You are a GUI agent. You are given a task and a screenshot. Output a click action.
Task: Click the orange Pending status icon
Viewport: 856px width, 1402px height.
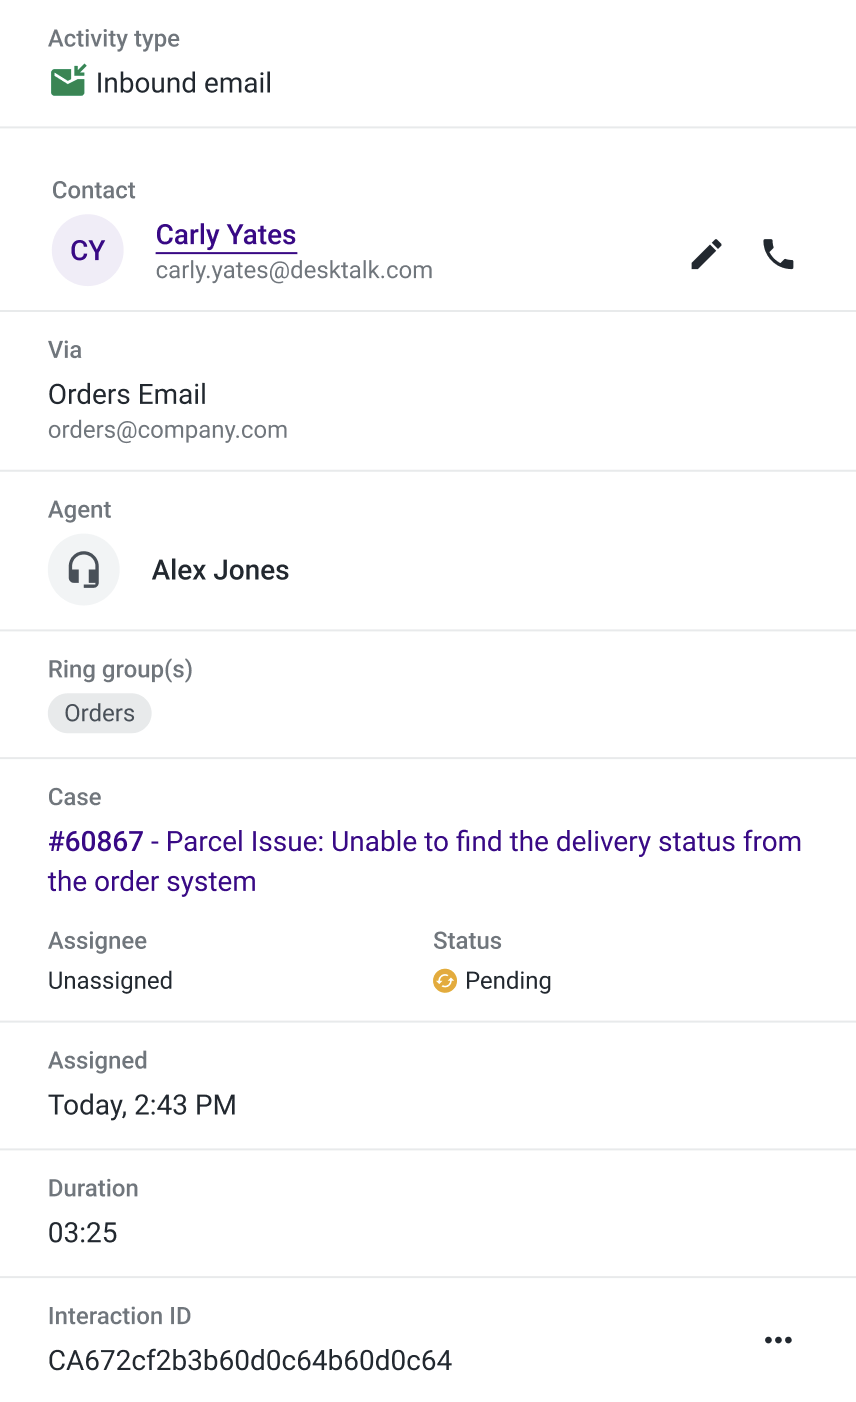click(445, 981)
